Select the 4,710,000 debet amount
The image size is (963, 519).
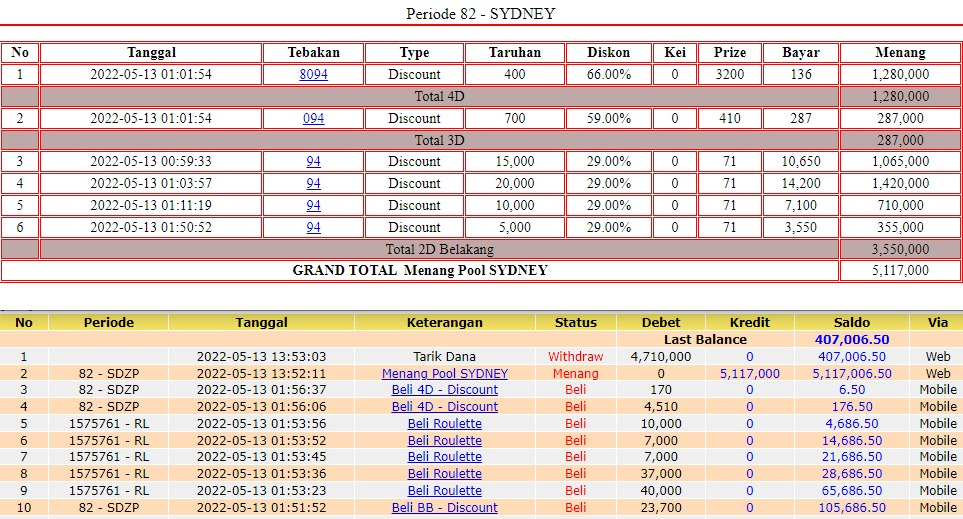point(661,357)
